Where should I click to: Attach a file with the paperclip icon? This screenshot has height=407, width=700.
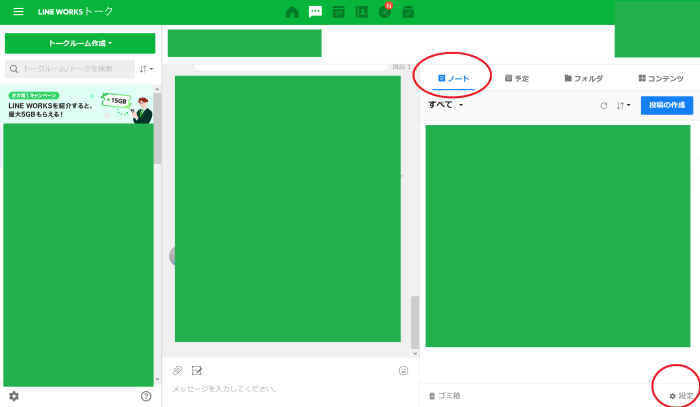(x=178, y=370)
